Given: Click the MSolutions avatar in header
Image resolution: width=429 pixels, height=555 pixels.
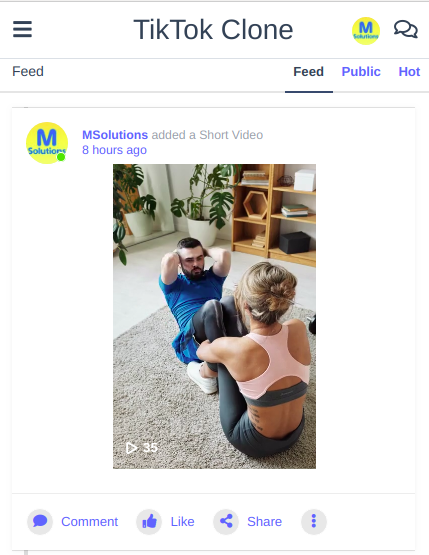Looking at the screenshot, I should click(366, 31).
